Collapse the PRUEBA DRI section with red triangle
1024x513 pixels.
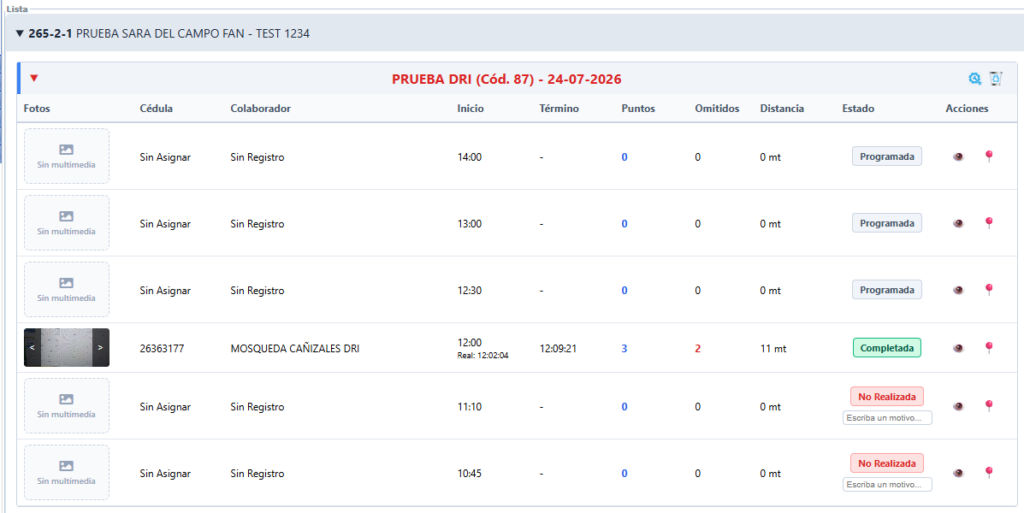[x=34, y=78]
